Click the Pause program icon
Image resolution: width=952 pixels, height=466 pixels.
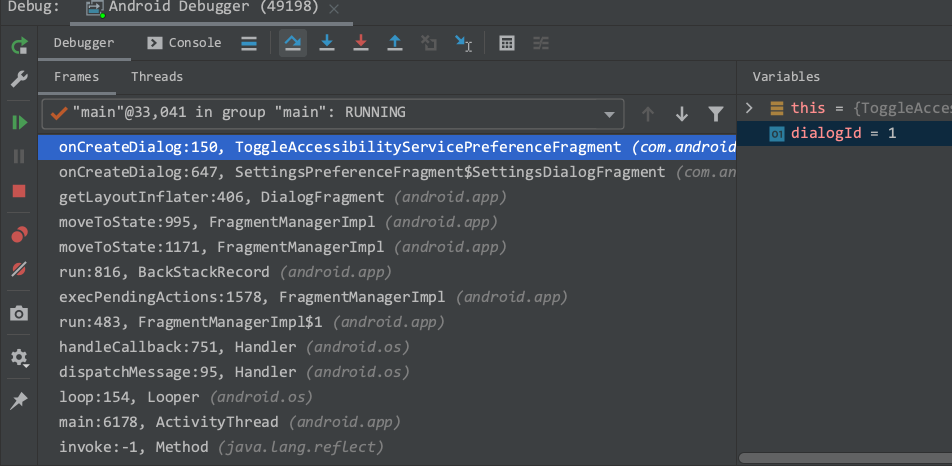click(19, 157)
